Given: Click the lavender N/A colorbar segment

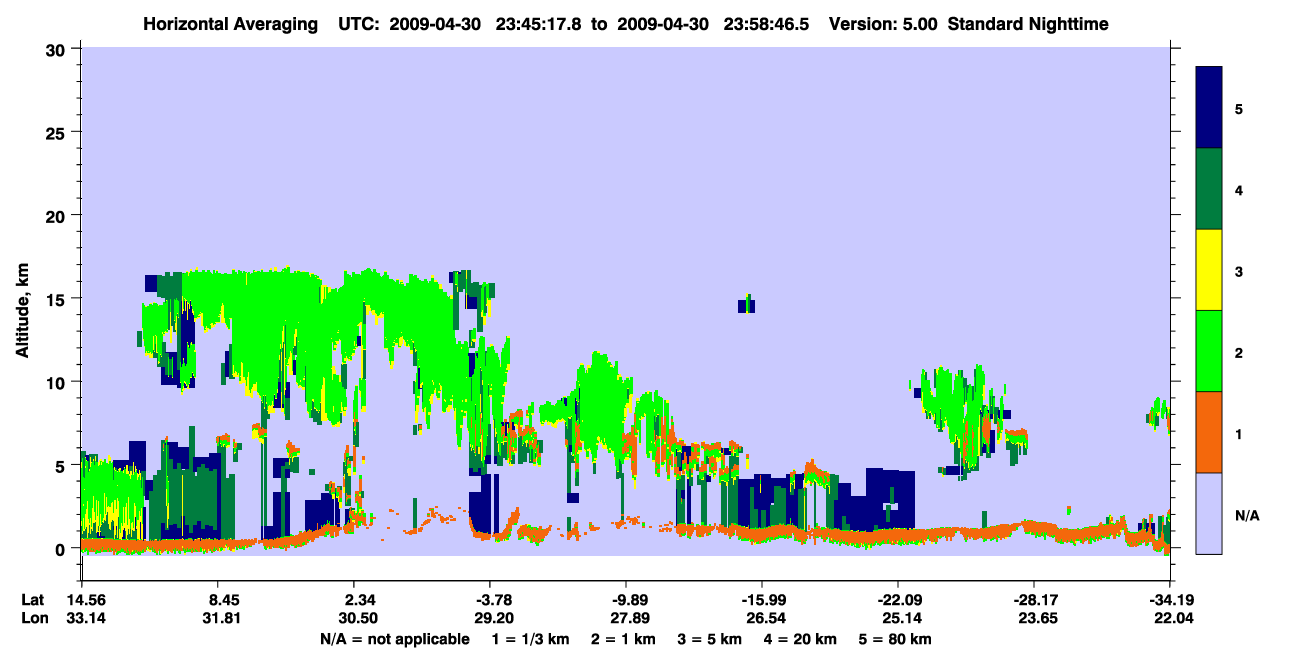Looking at the screenshot, I should (x=1209, y=513).
